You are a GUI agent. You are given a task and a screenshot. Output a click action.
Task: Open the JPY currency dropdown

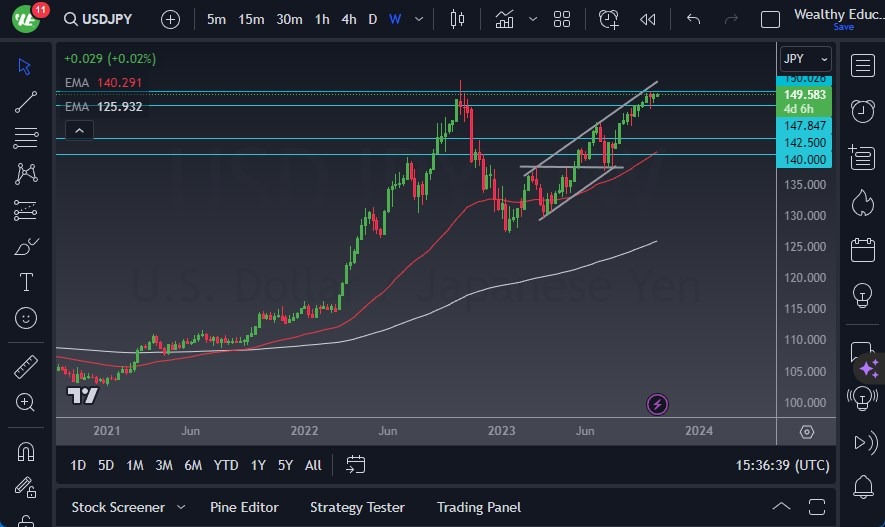[x=806, y=59]
